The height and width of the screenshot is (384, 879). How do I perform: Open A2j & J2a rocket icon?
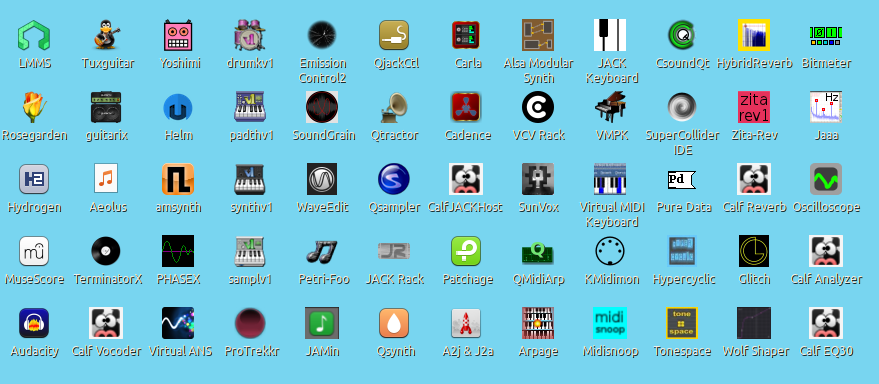(466, 323)
